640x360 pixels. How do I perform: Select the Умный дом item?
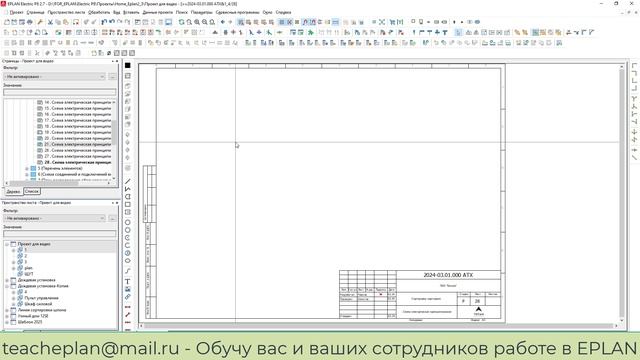pos(33,316)
